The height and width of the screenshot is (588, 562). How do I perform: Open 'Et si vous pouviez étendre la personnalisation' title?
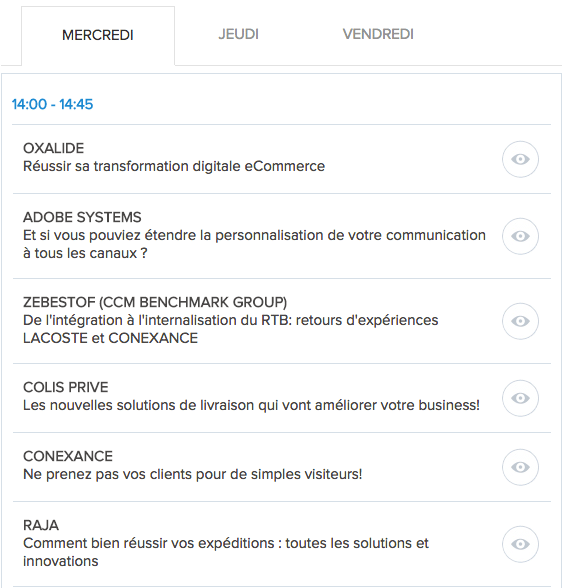tap(254, 244)
